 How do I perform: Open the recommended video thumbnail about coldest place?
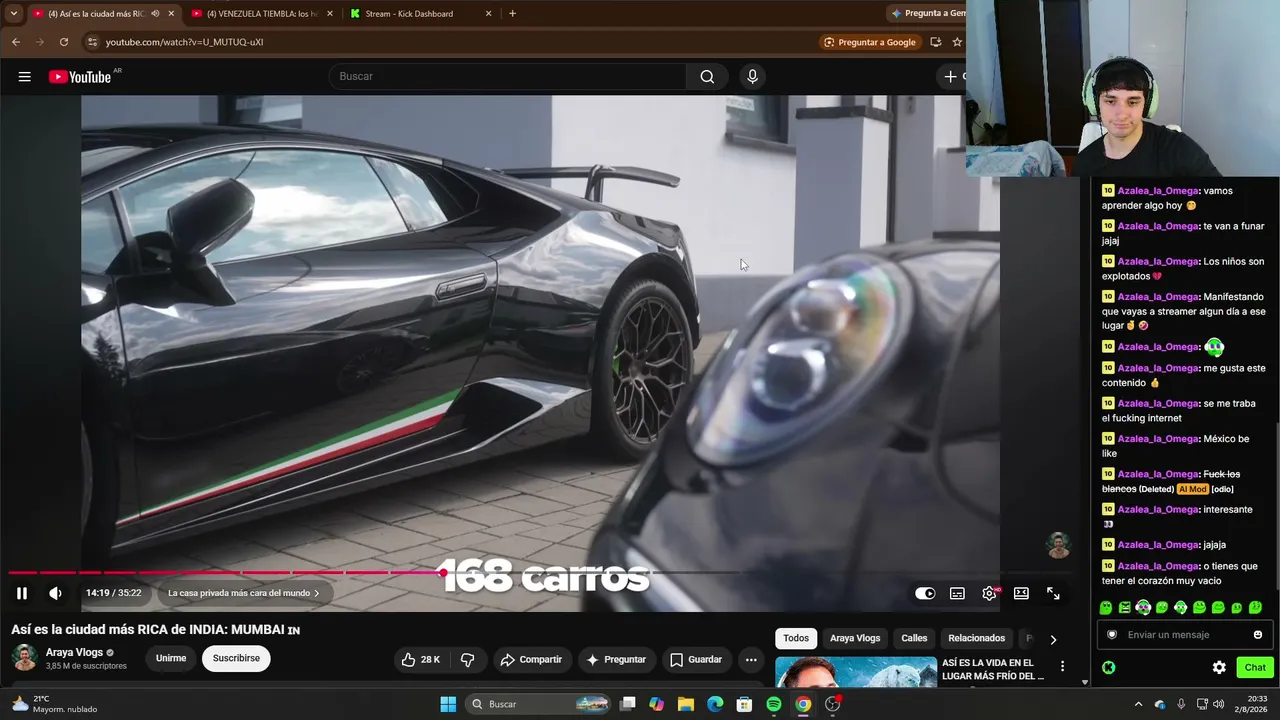click(x=855, y=672)
